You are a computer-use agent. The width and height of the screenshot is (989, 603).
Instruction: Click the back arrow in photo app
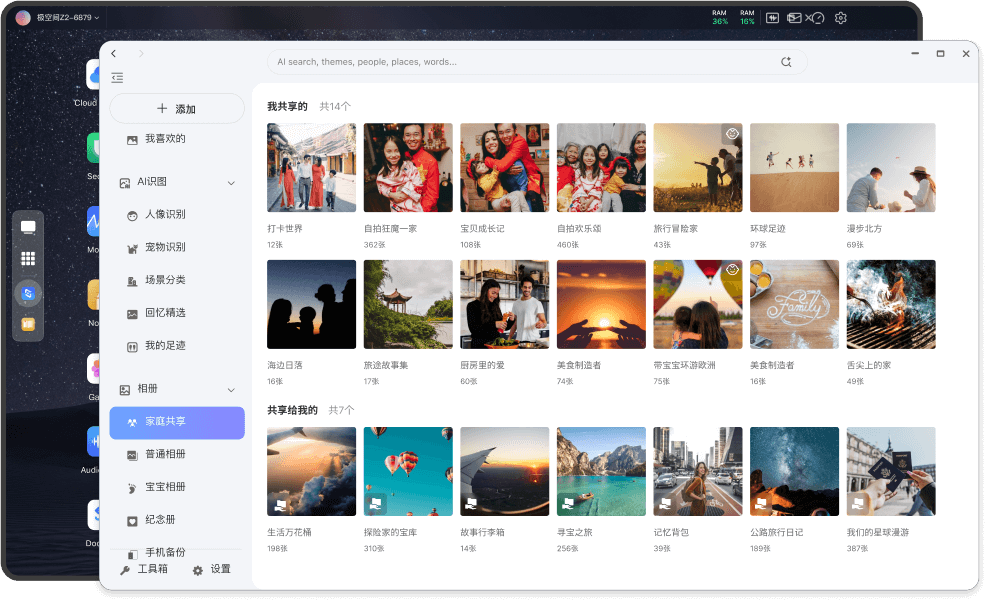click(114, 53)
